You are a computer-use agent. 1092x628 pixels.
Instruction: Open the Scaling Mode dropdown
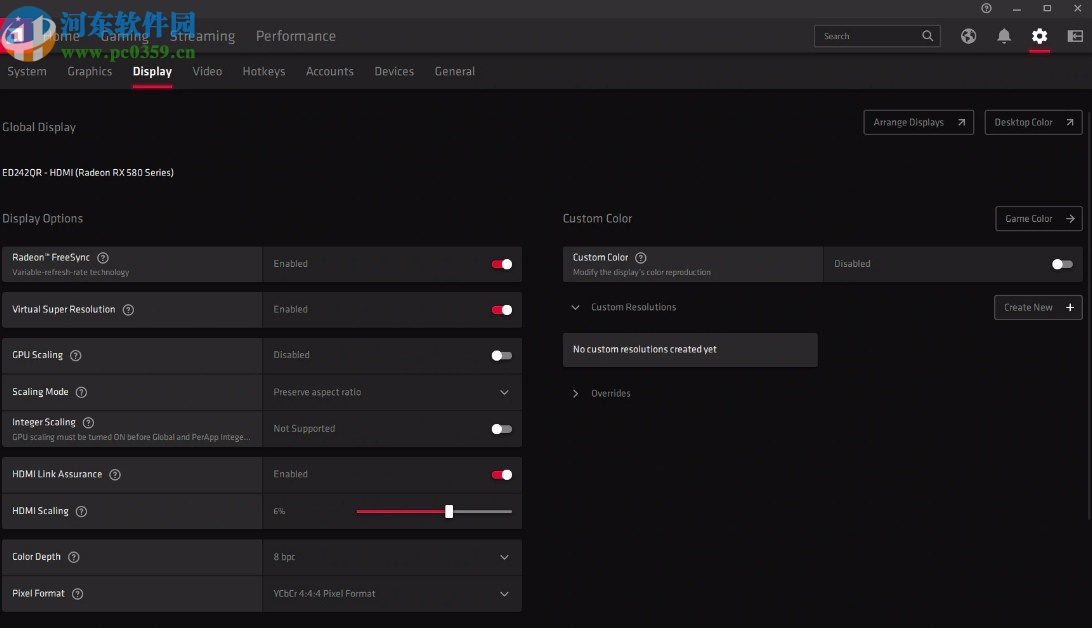(504, 392)
